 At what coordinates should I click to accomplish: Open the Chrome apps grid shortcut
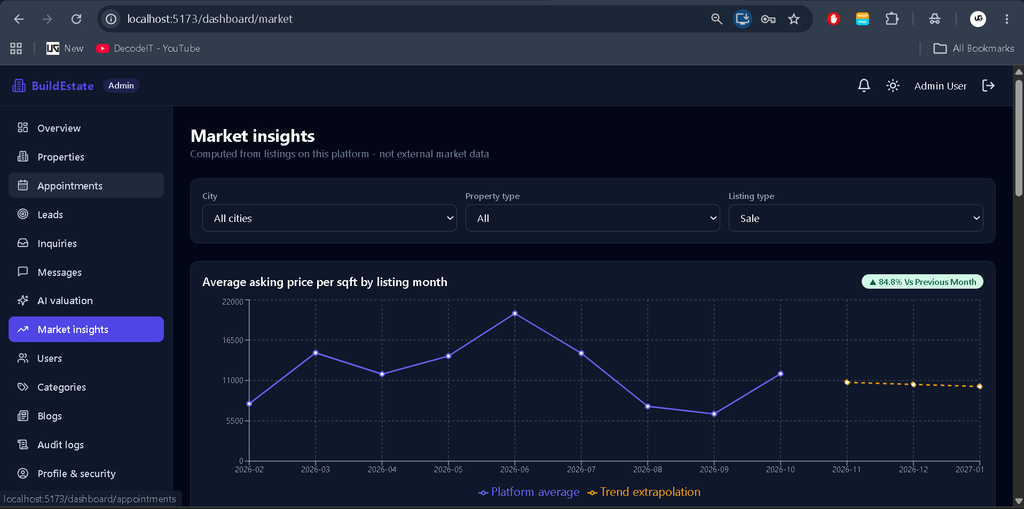16,48
